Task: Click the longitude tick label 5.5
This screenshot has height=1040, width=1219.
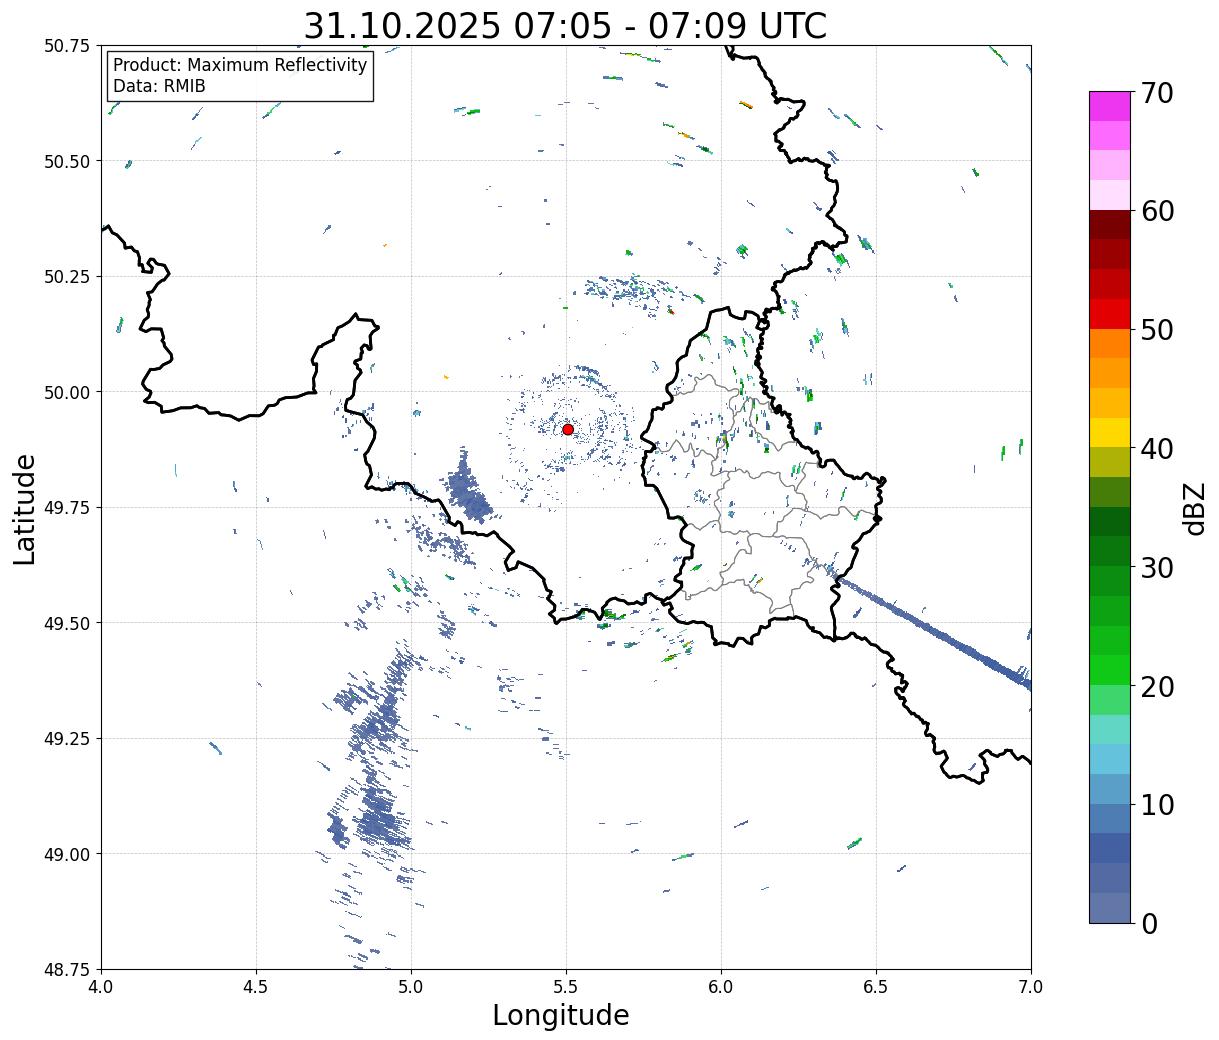Action: [x=566, y=987]
